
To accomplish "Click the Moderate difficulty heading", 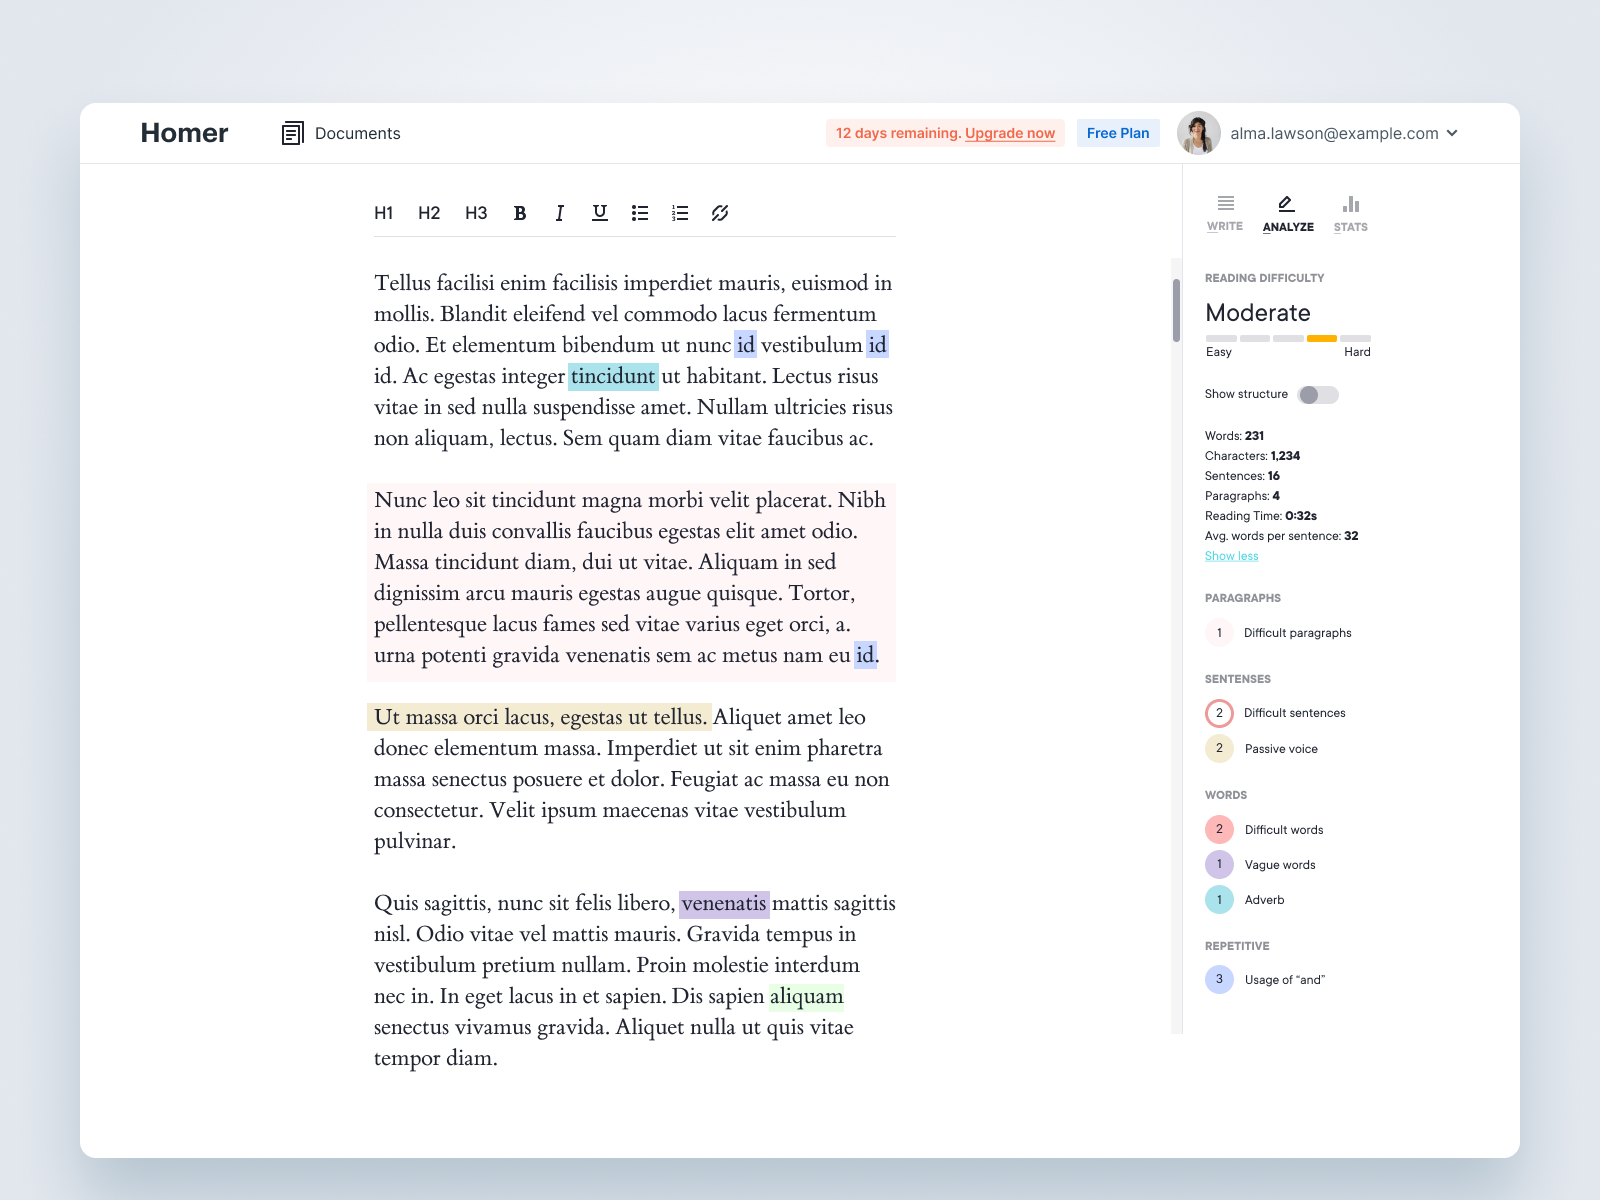I will tap(1258, 313).
